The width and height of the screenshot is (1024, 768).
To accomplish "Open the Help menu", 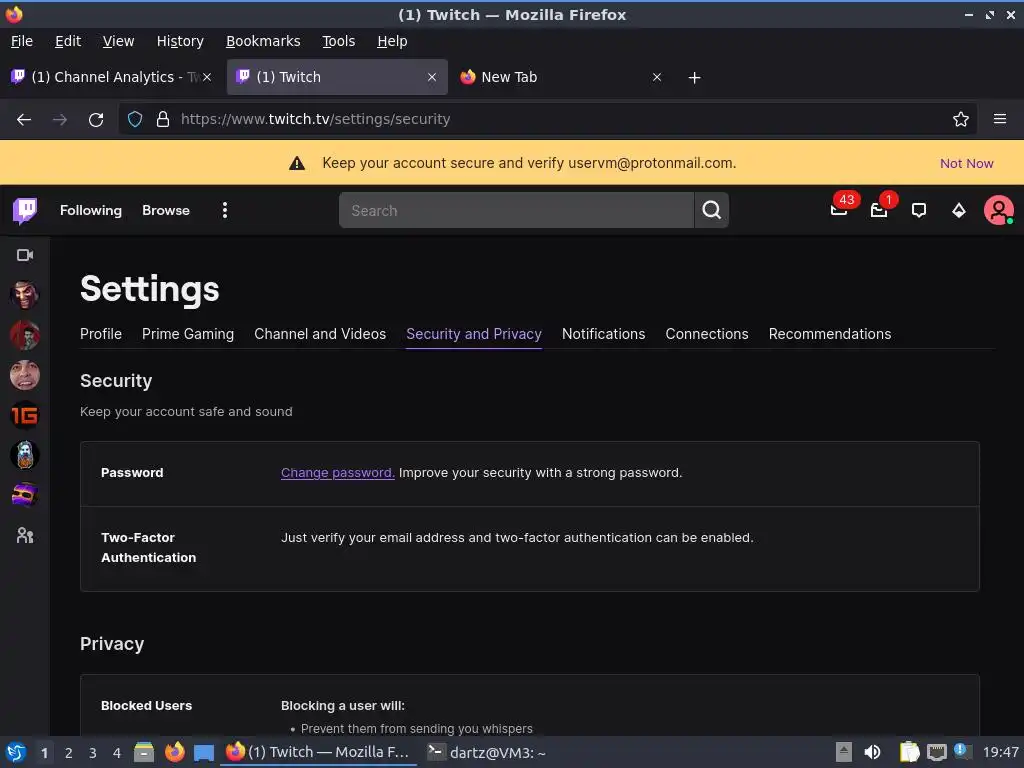I will 392,41.
